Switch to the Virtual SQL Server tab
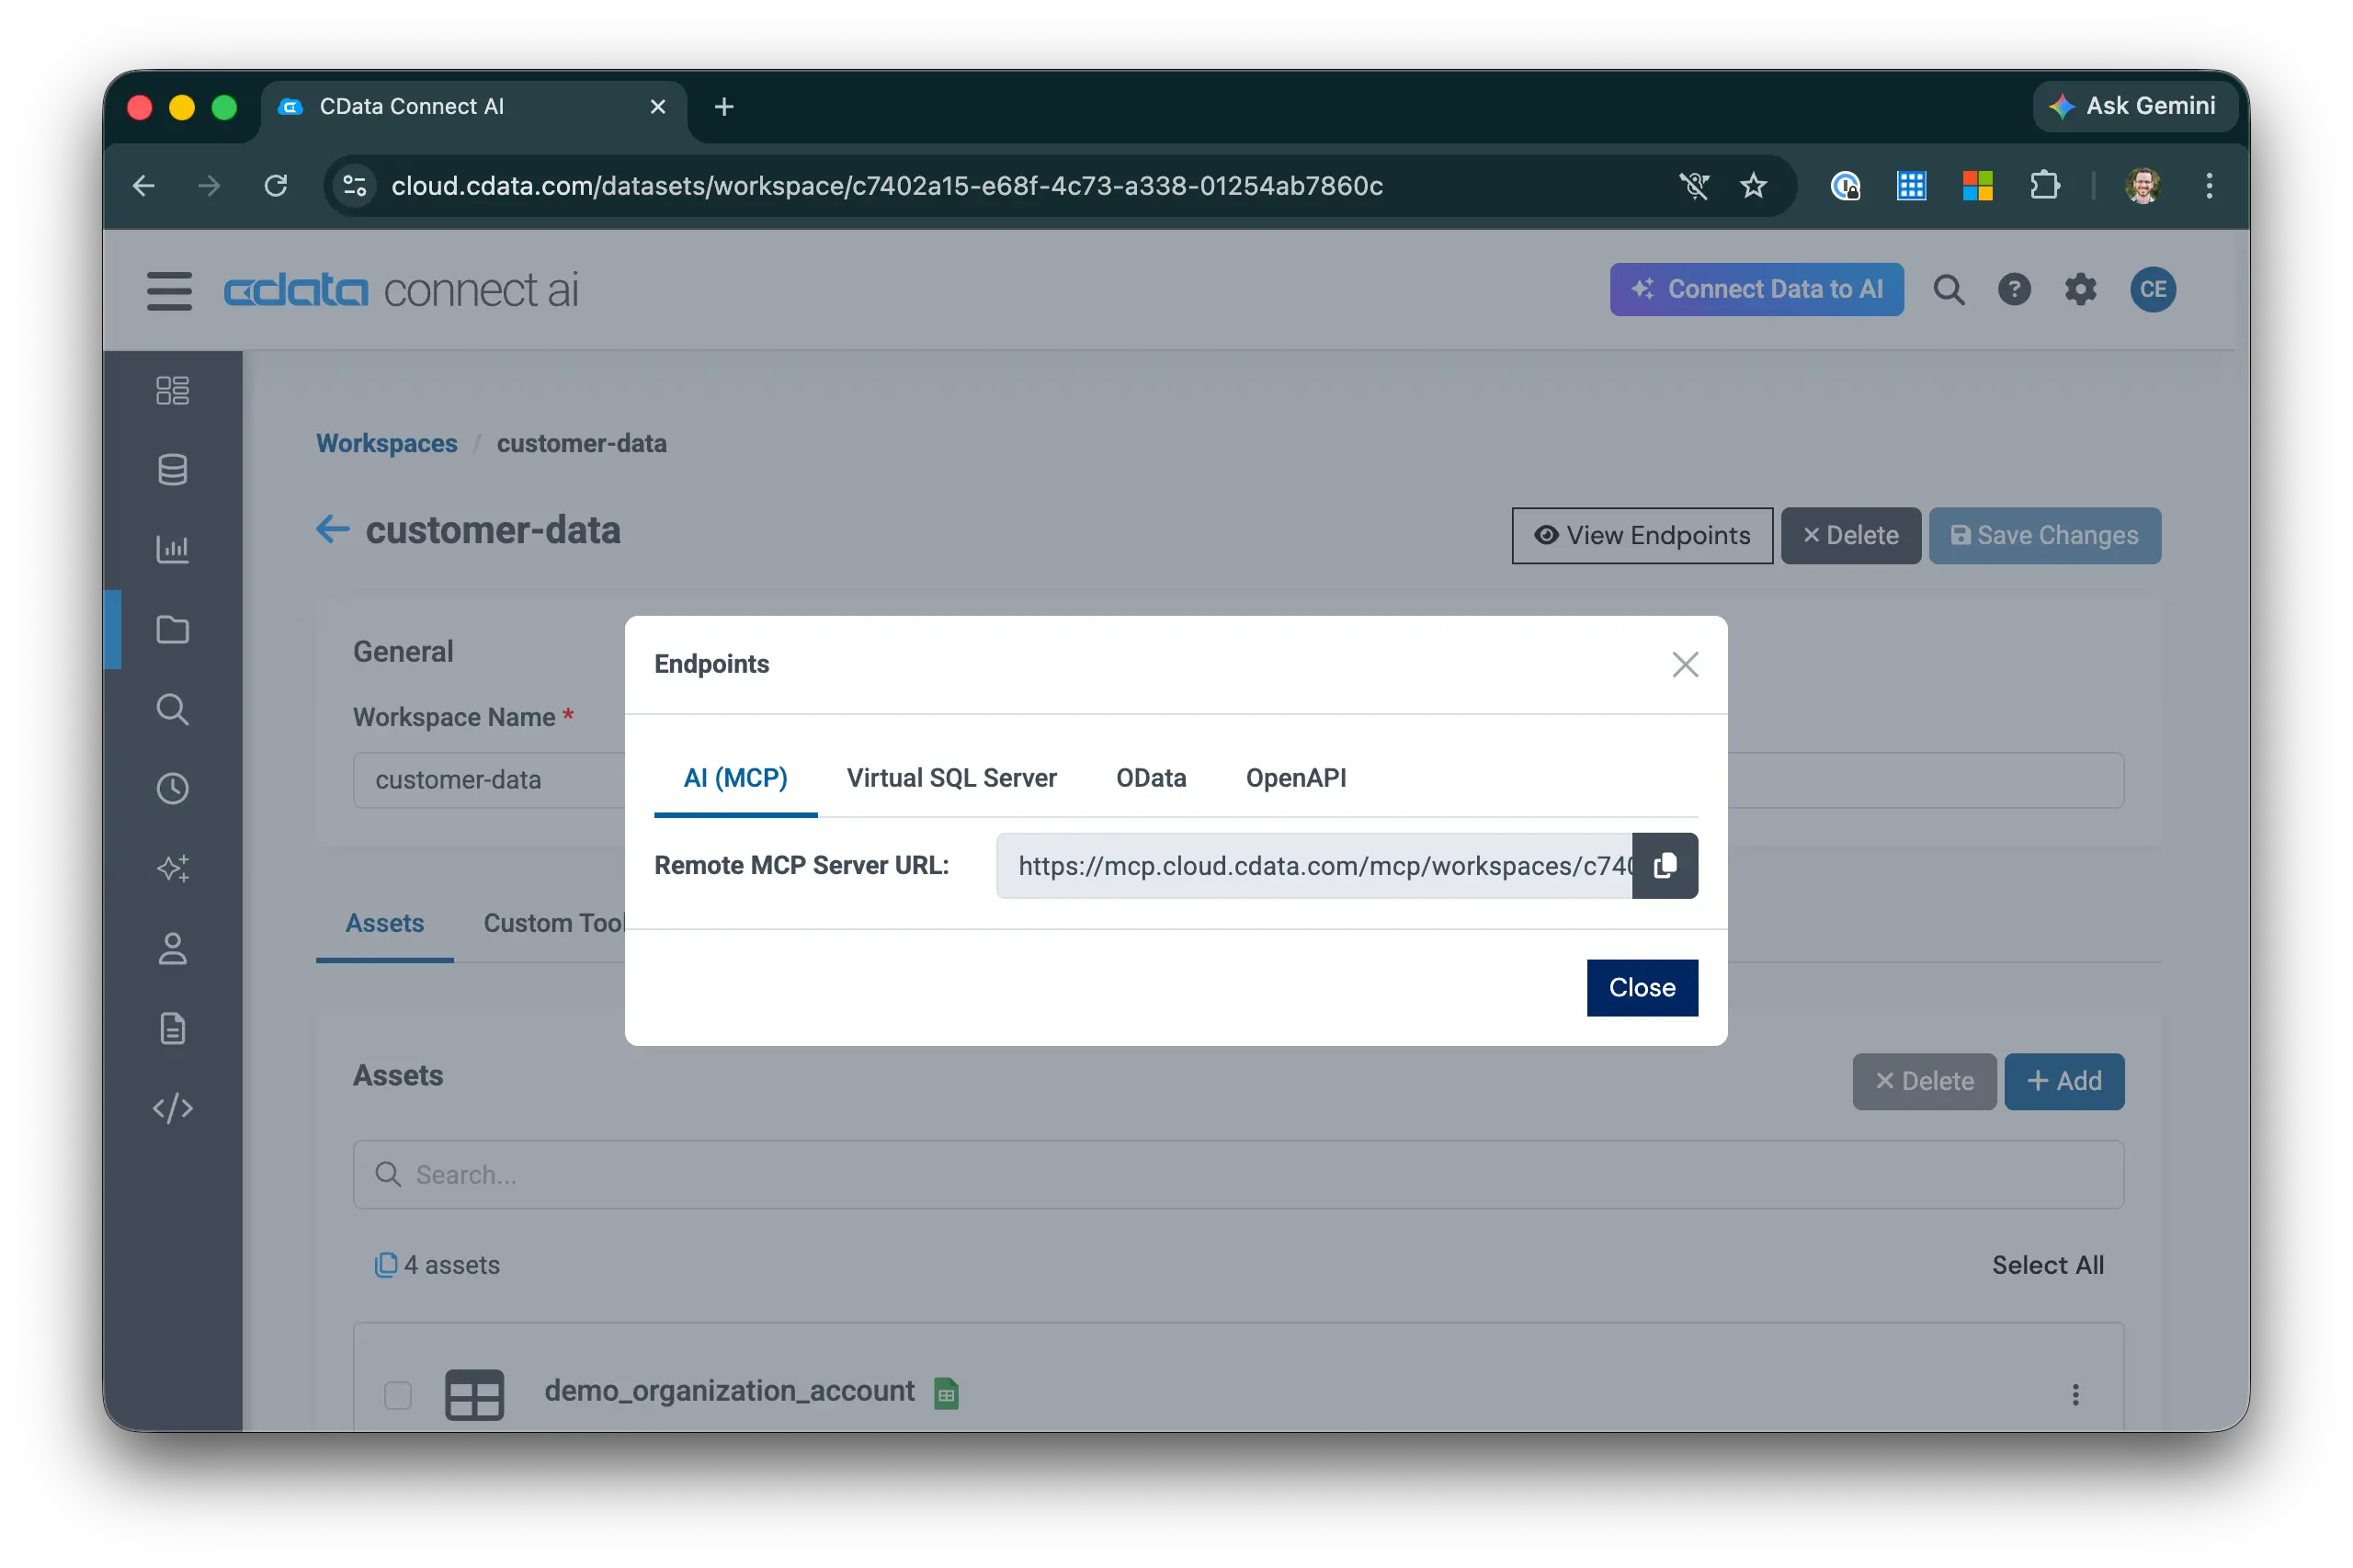The image size is (2353, 1568). coord(951,778)
